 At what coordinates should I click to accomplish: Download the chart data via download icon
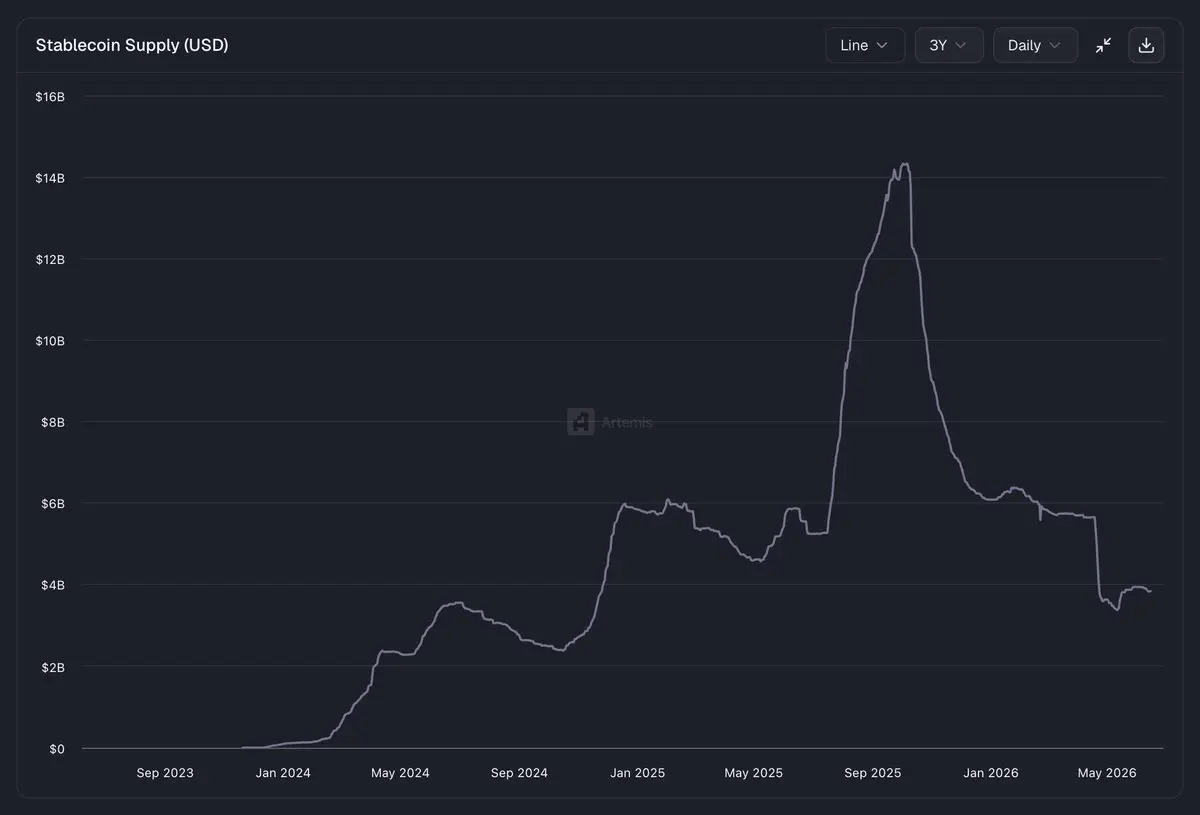point(1146,45)
